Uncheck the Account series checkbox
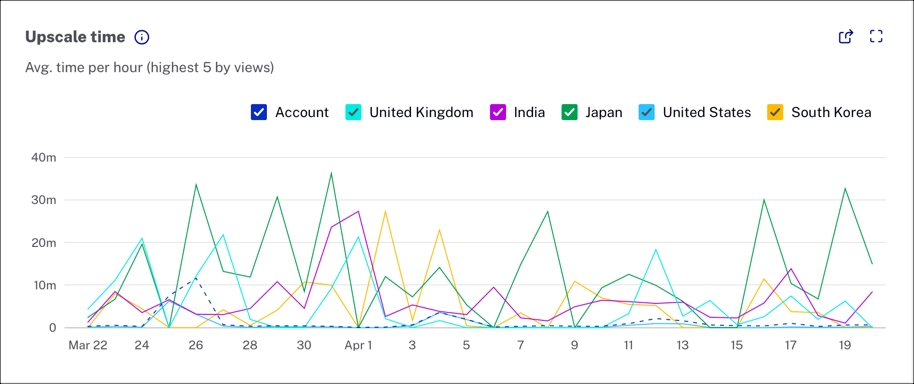914x384 pixels. click(x=259, y=112)
